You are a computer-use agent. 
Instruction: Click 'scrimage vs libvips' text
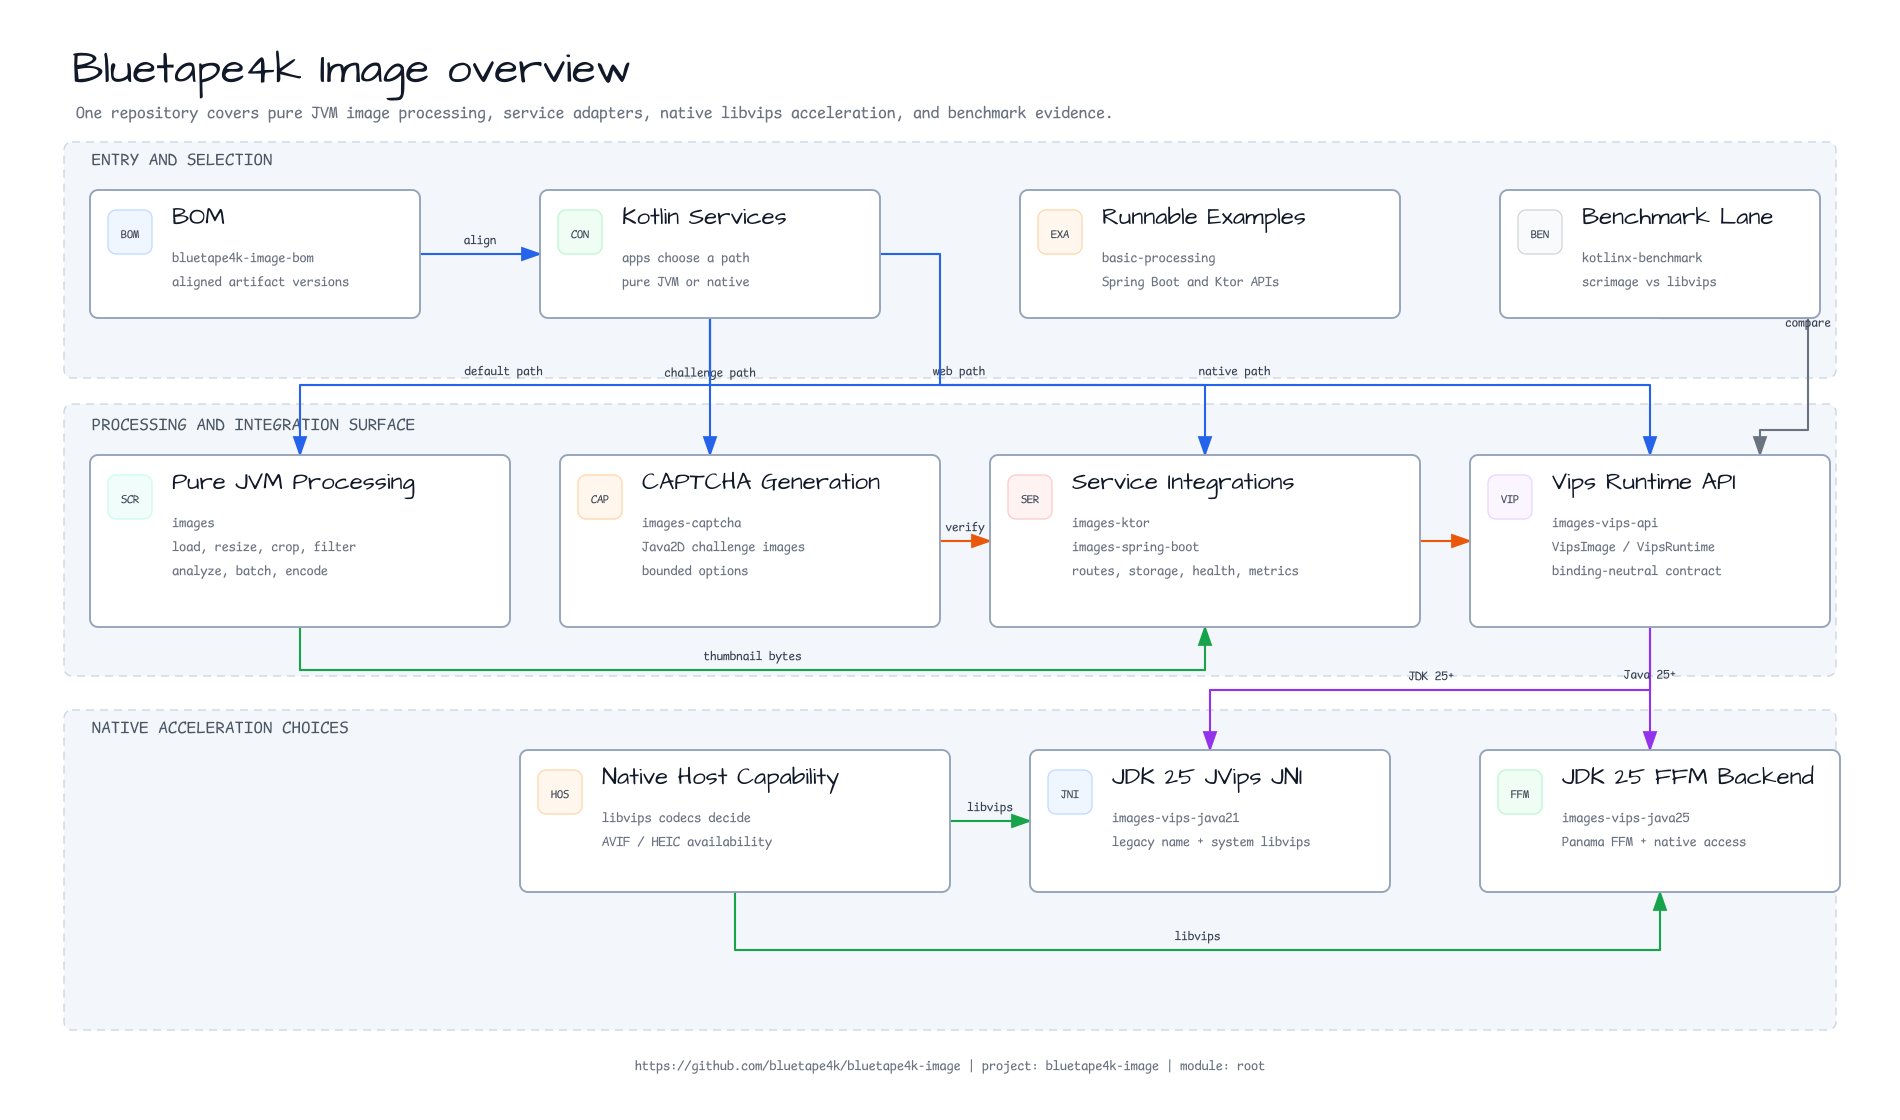(1648, 282)
